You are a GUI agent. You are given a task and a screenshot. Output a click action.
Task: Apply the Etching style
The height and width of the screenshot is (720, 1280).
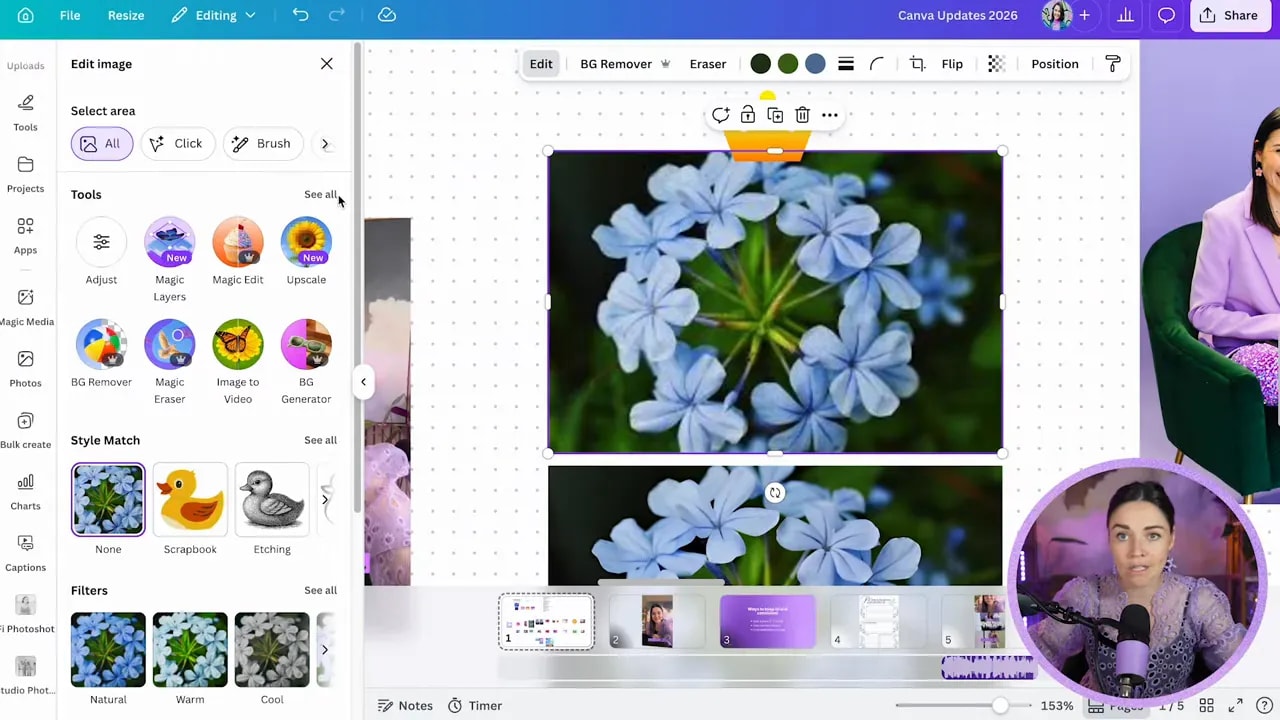[272, 499]
